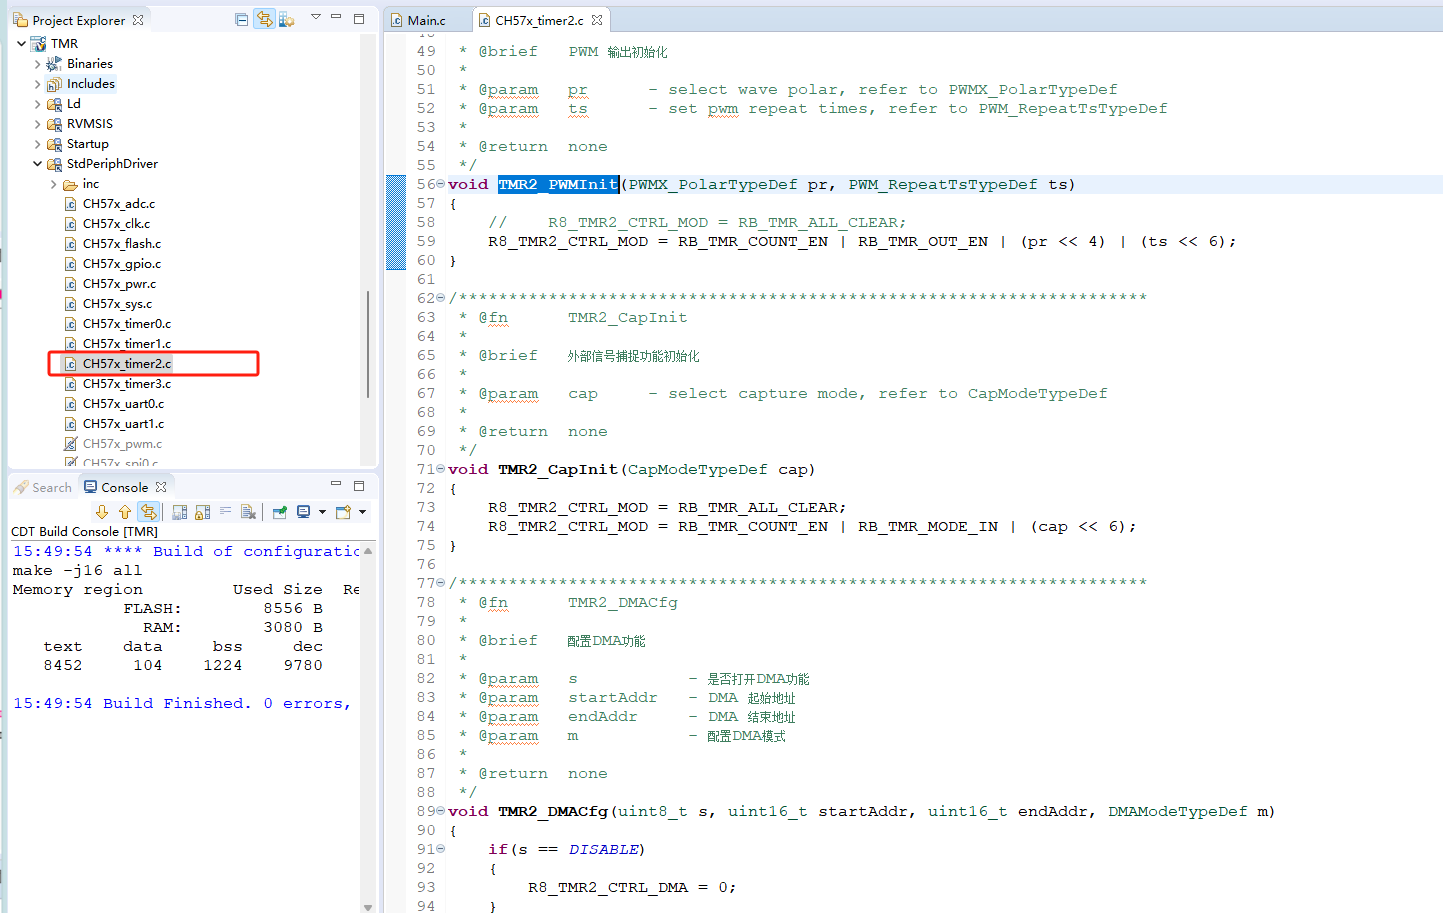Expand the Startup folder
This screenshot has height=913, width=1443.
click(x=38, y=144)
